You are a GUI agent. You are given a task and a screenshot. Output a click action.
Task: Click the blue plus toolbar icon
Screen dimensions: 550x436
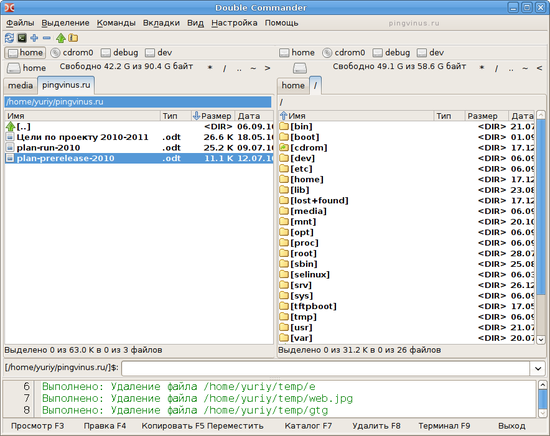(34, 38)
